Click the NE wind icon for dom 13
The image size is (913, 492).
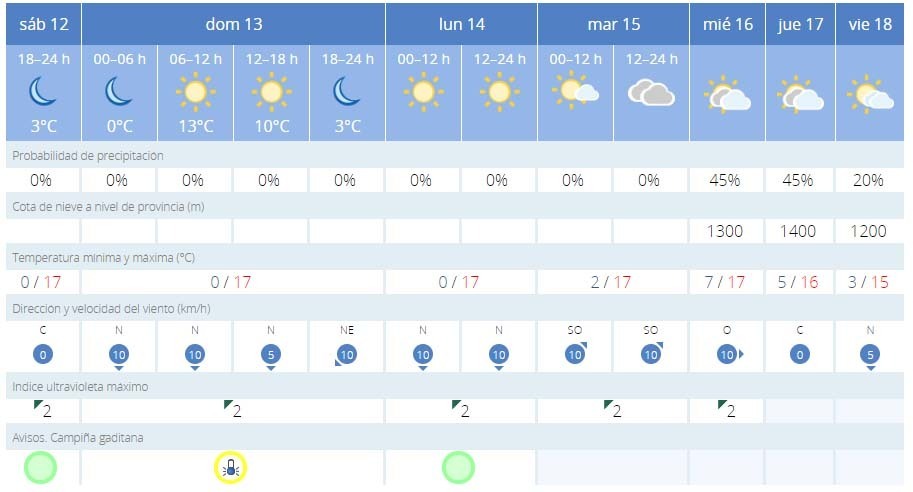(x=346, y=354)
